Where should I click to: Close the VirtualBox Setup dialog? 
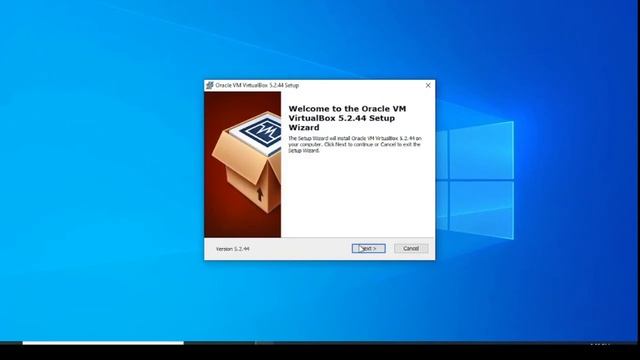(428, 85)
